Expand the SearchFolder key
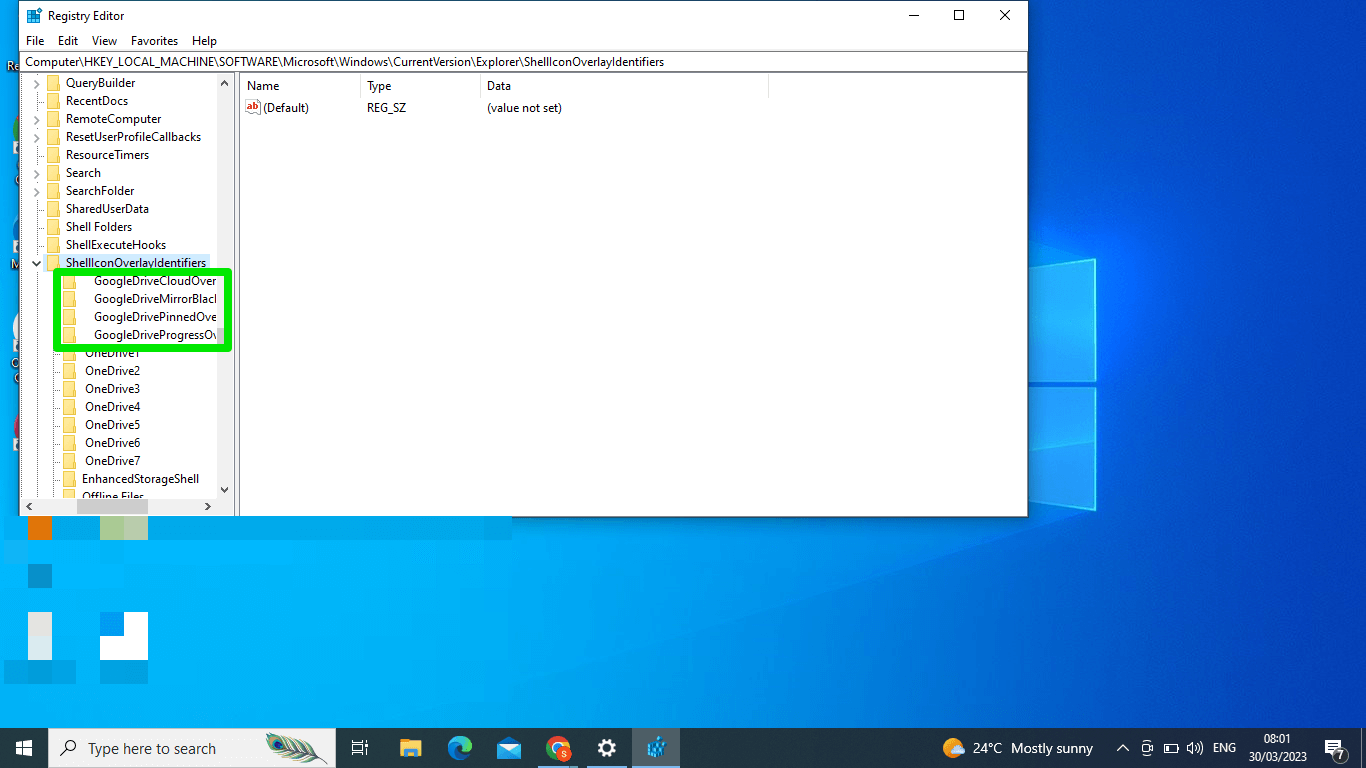This screenshot has width=1366, height=768. point(37,191)
